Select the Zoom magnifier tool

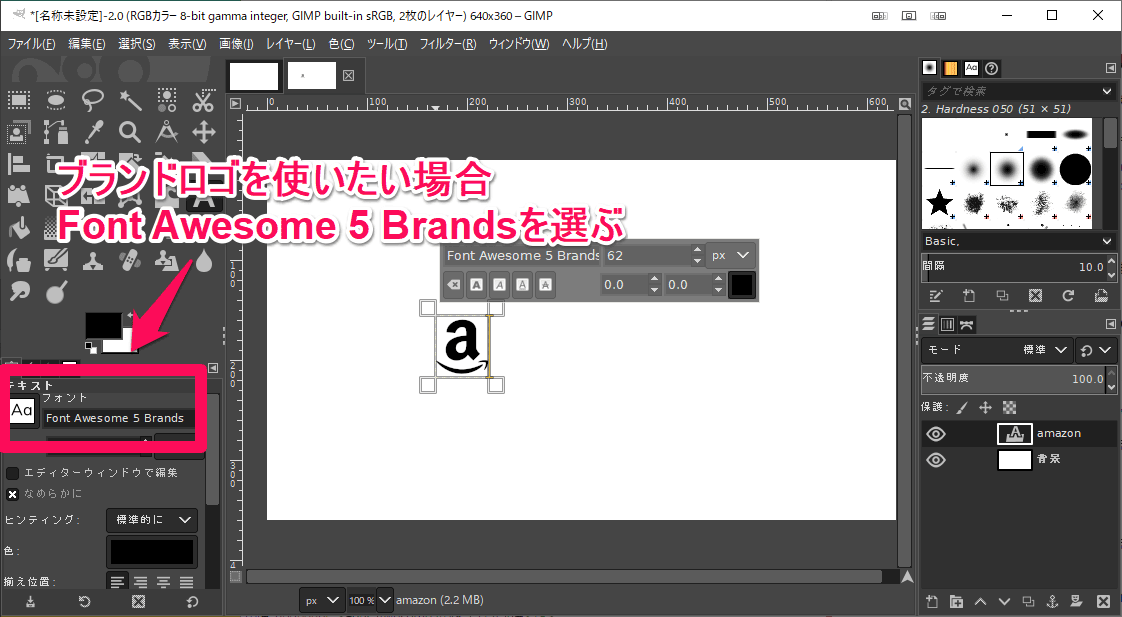pos(130,132)
